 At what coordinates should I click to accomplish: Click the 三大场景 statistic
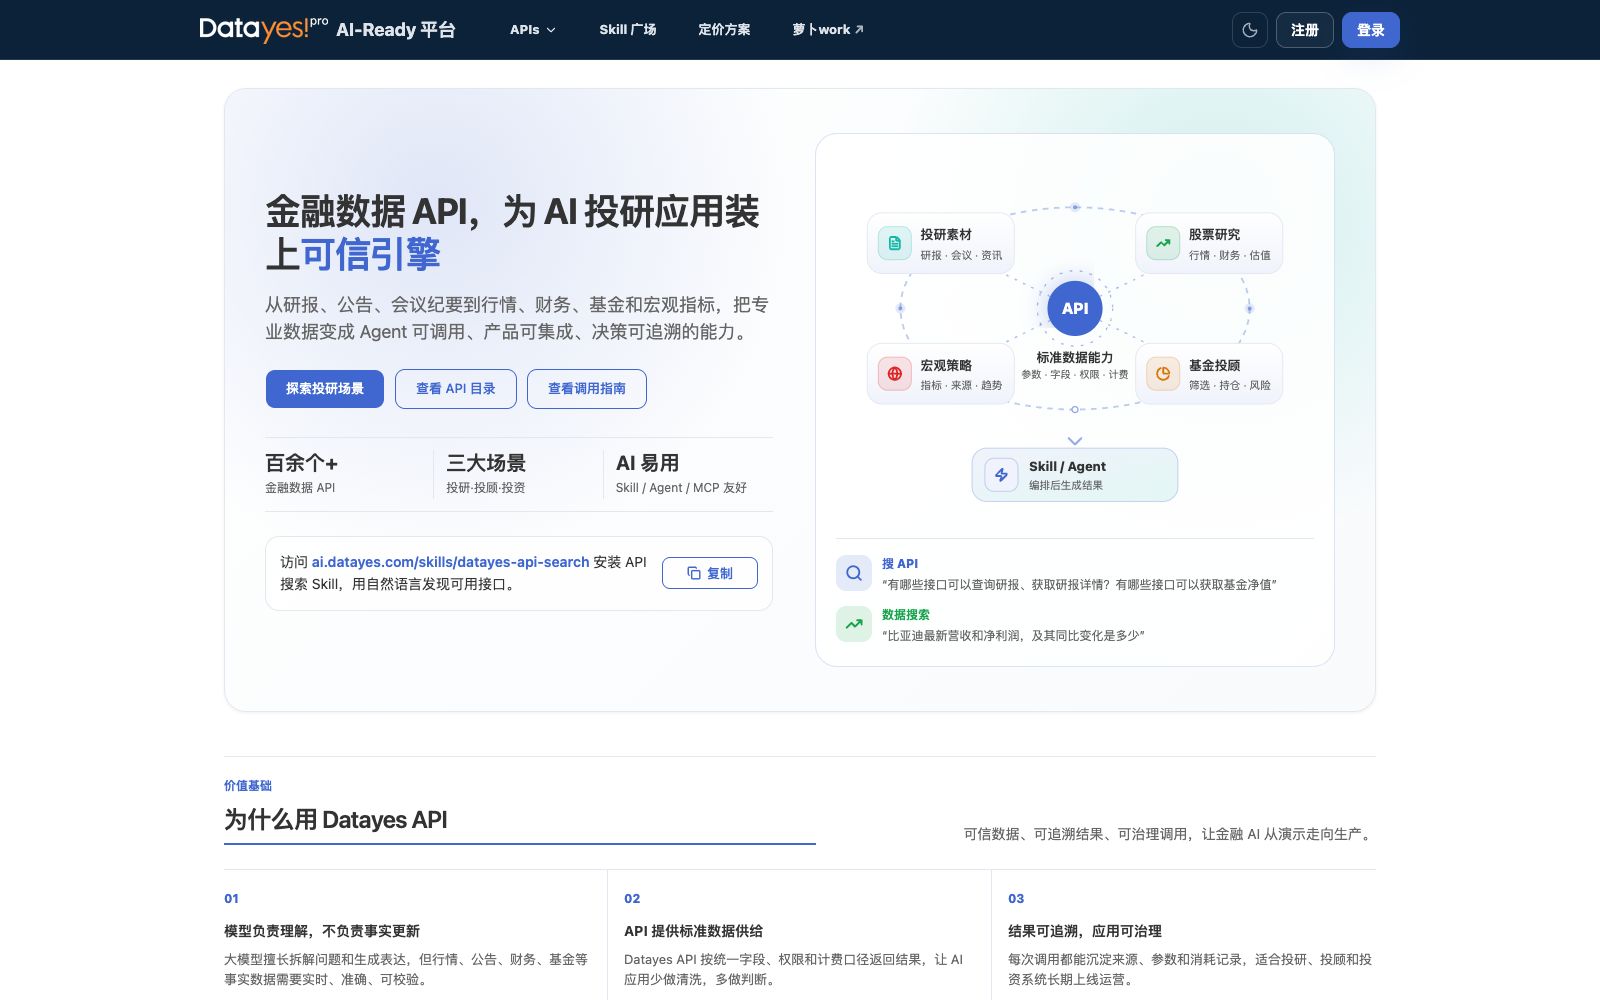[x=486, y=463]
